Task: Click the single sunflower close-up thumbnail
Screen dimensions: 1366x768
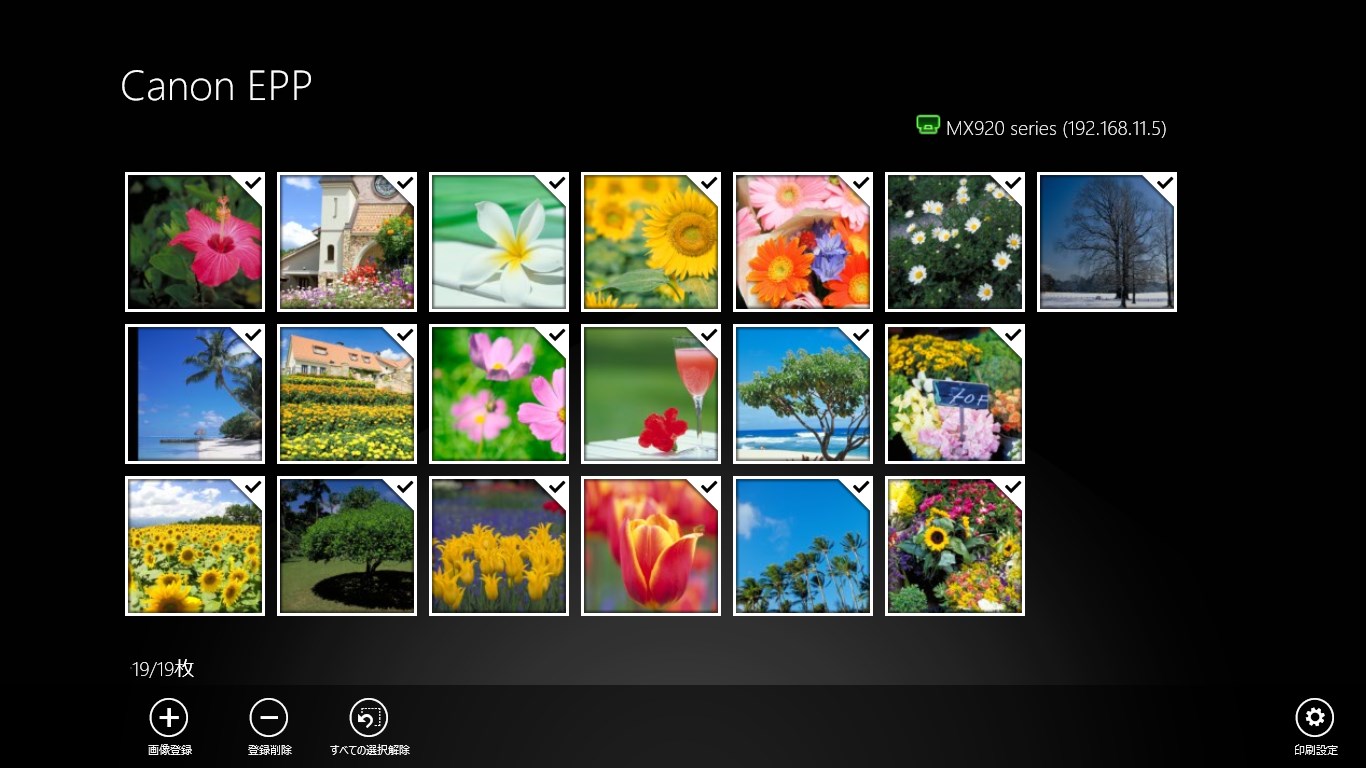Action: [x=651, y=242]
